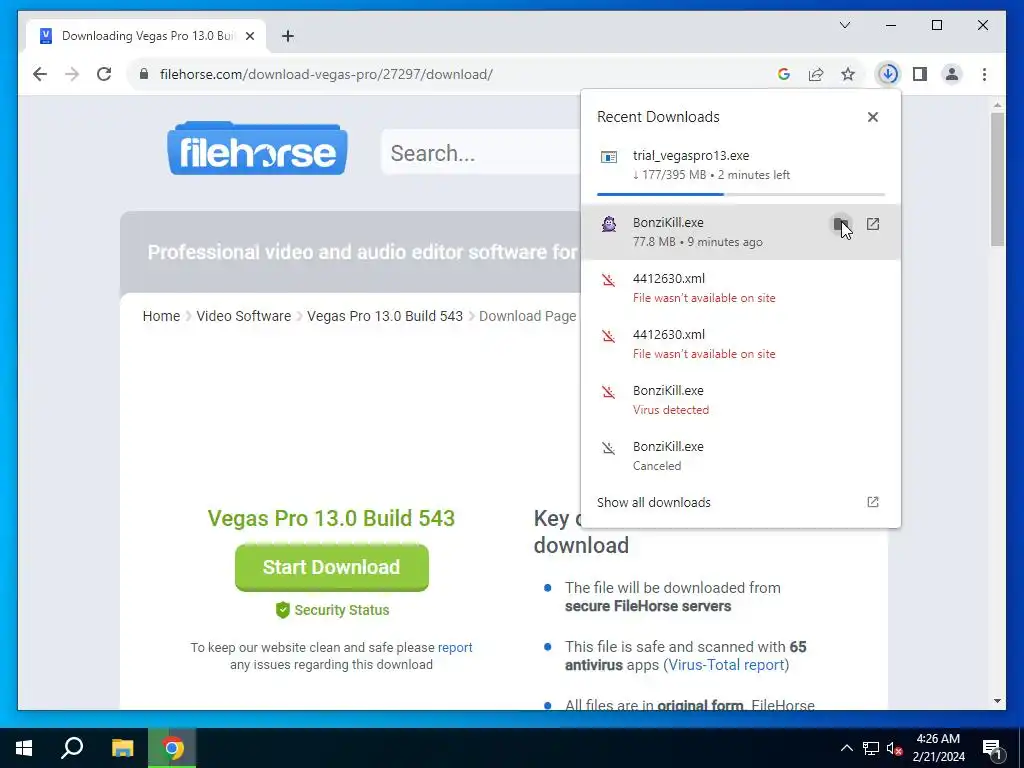The height and width of the screenshot is (768, 1024).
Task: Open File Explorer from taskbar
Action: pyautogui.click(x=122, y=748)
